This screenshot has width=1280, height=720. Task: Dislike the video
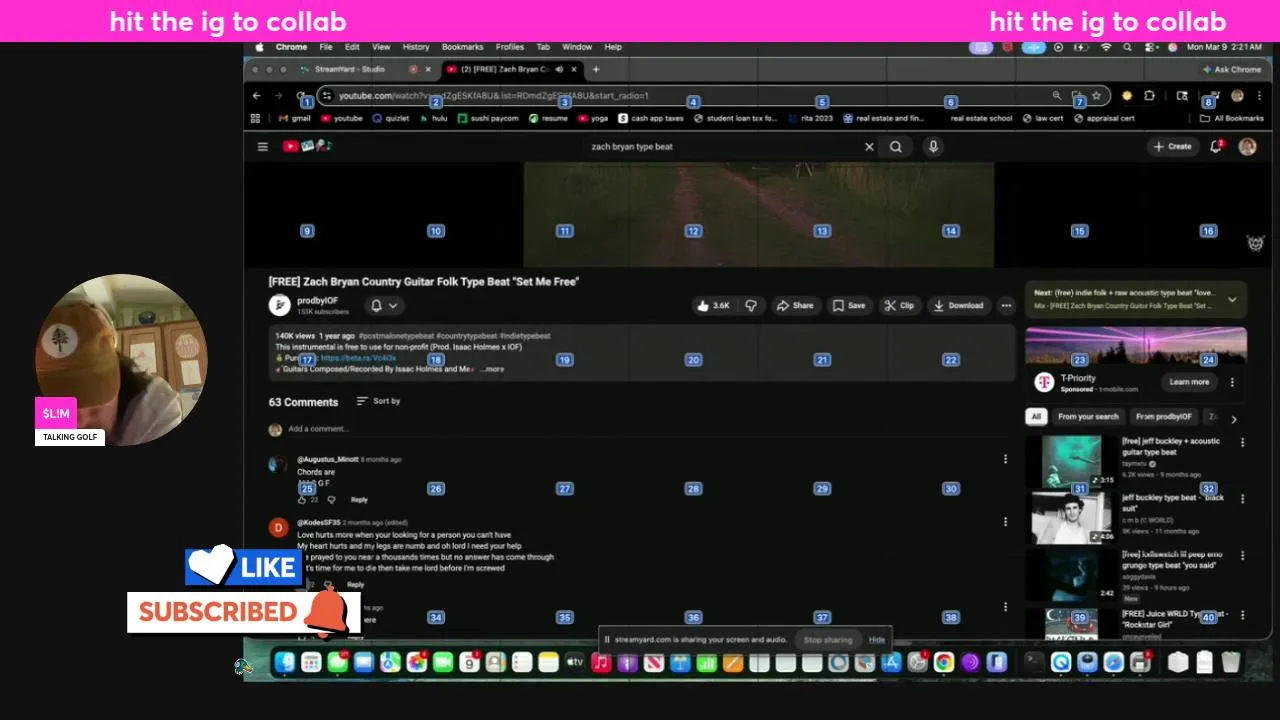pos(751,306)
